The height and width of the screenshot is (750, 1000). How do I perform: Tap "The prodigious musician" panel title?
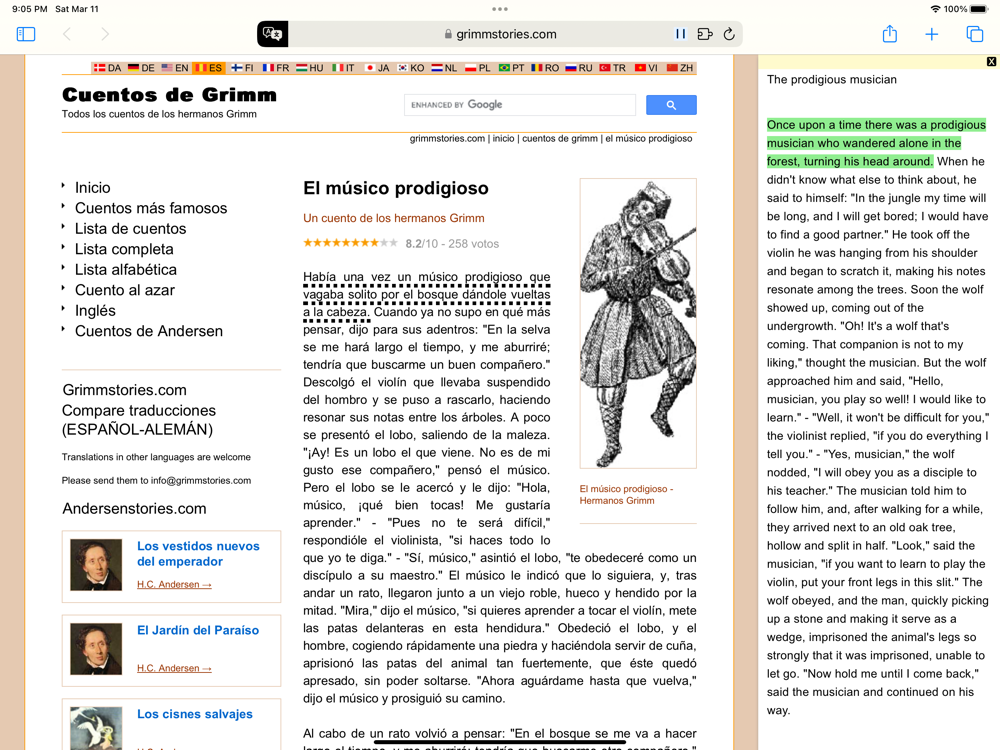(832, 80)
